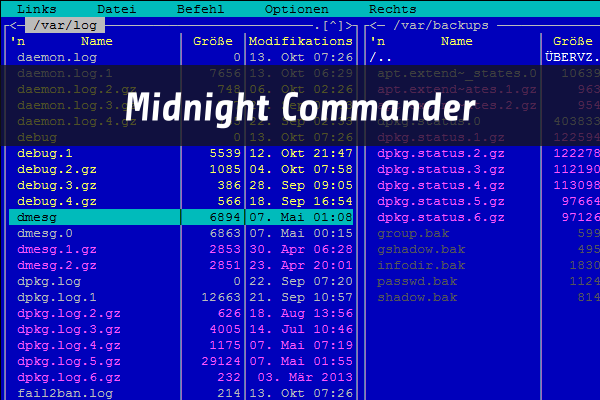Screen dimensions: 600x400
Task: Sort left panel by Name column
Action: tap(96, 41)
